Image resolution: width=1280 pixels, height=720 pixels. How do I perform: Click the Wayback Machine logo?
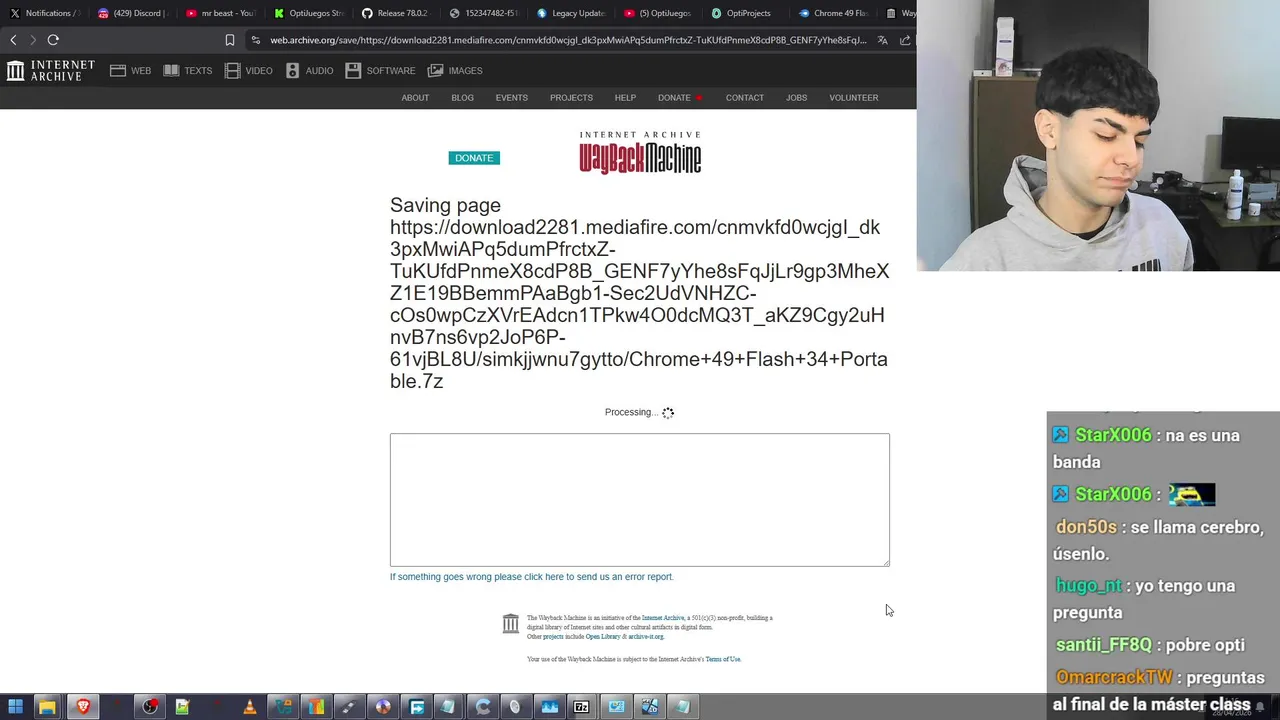pyautogui.click(x=640, y=153)
